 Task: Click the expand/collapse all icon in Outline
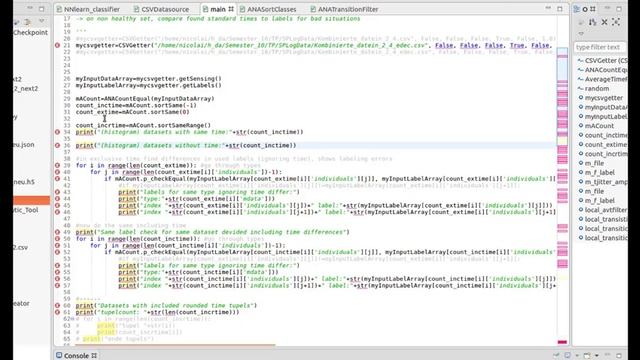click(x=616, y=22)
